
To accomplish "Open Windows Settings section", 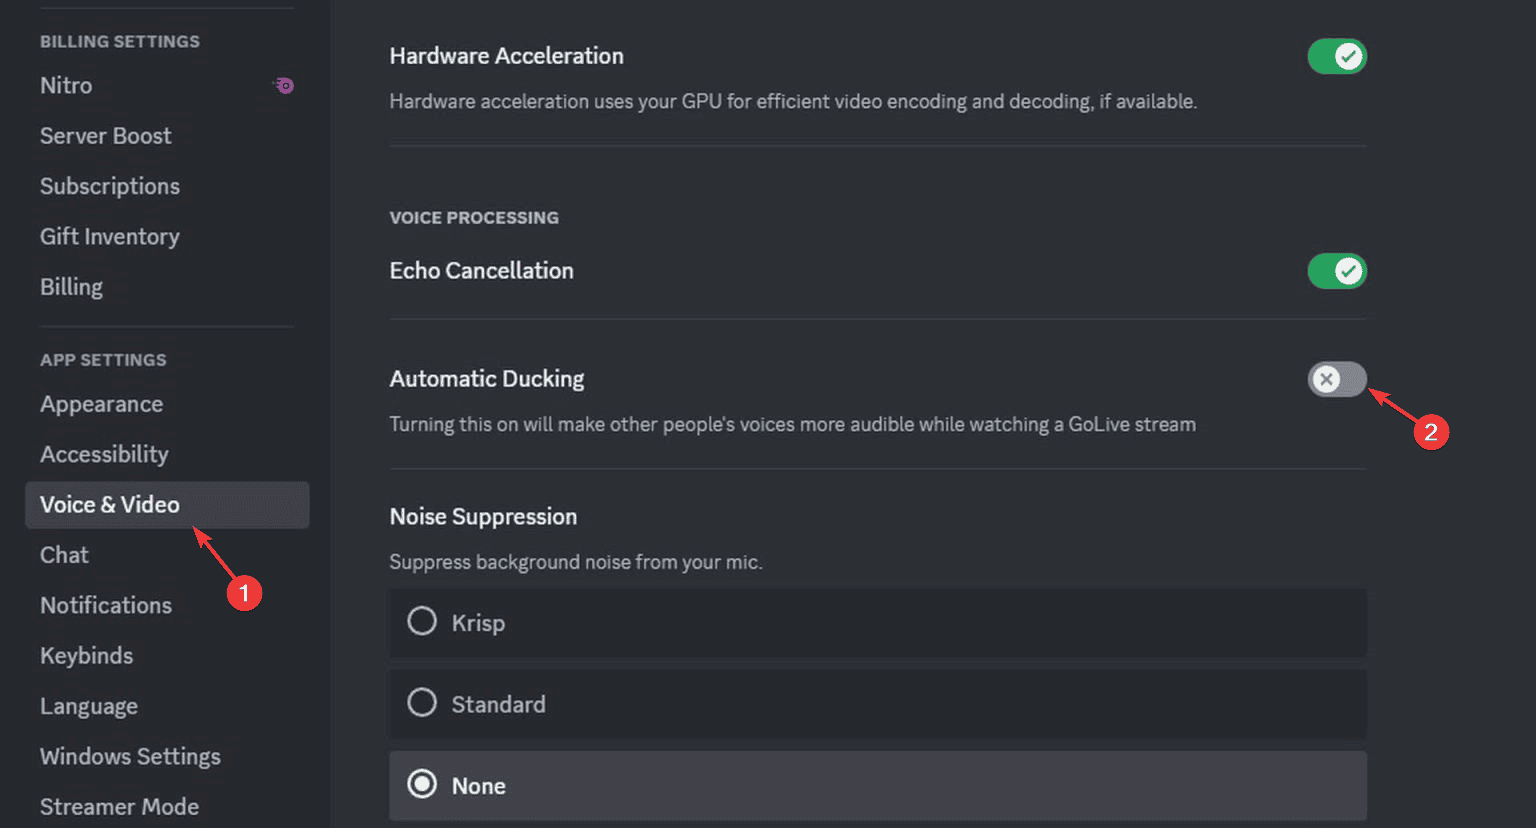I will (x=130, y=757).
